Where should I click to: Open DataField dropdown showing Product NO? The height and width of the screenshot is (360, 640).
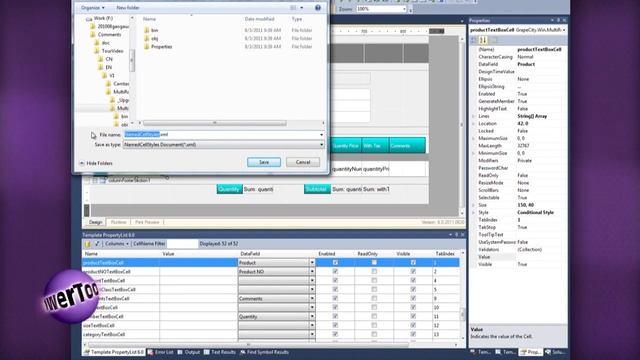click(312, 272)
